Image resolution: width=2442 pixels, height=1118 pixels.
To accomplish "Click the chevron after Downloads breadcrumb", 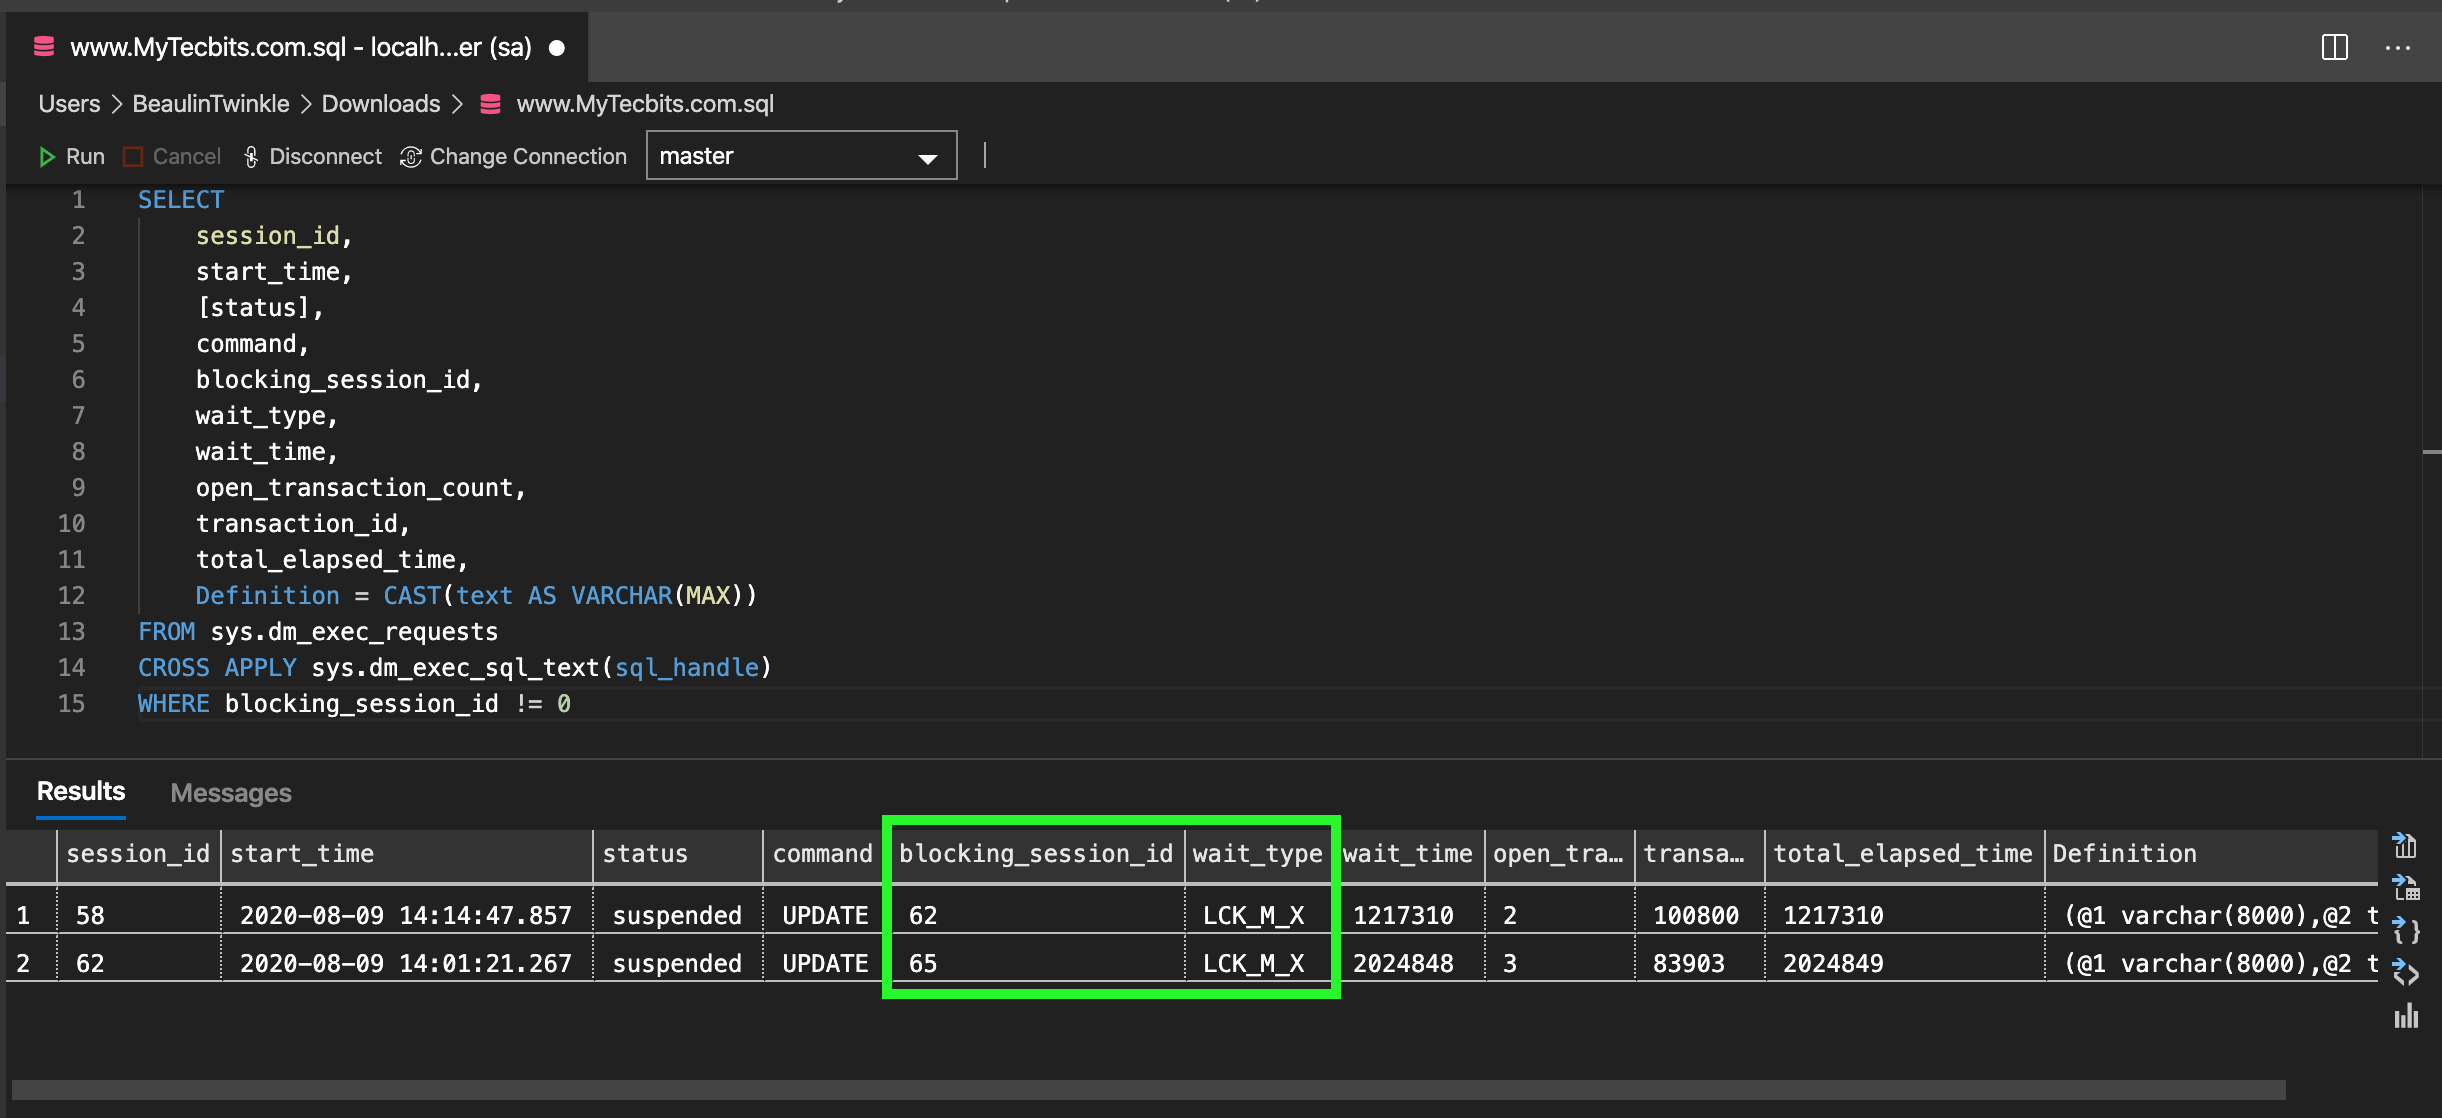I will (x=459, y=103).
